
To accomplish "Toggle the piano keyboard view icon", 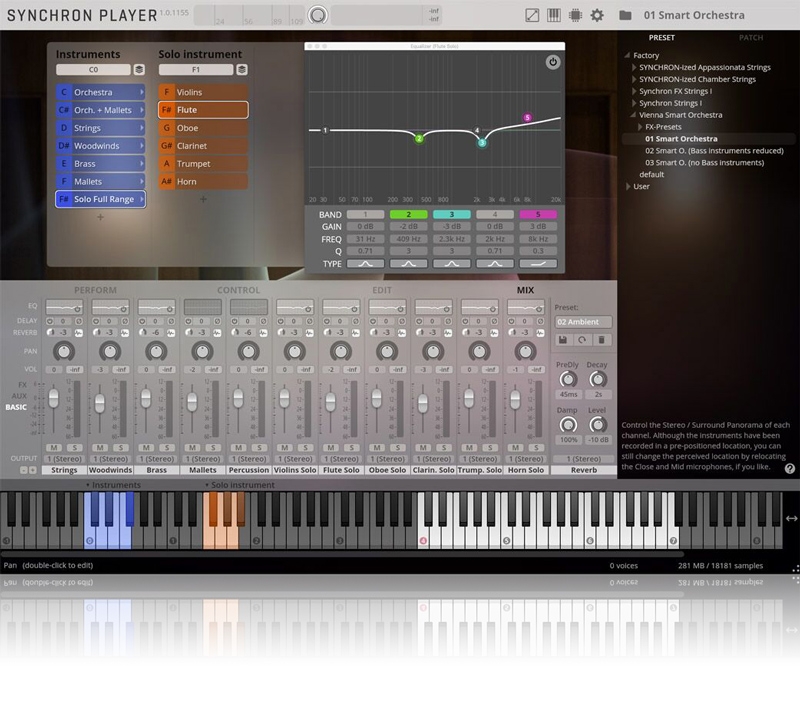I will tap(554, 15).
